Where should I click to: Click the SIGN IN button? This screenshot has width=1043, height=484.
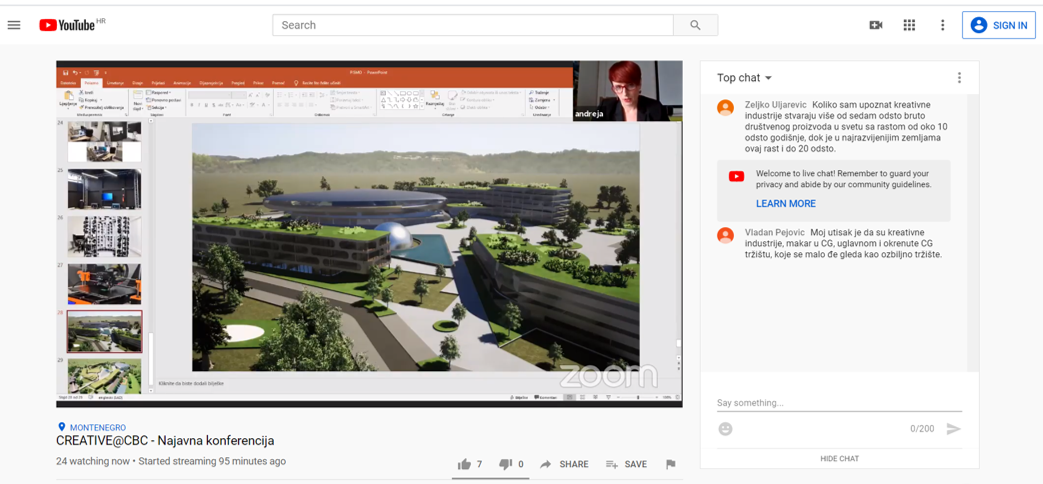[998, 25]
